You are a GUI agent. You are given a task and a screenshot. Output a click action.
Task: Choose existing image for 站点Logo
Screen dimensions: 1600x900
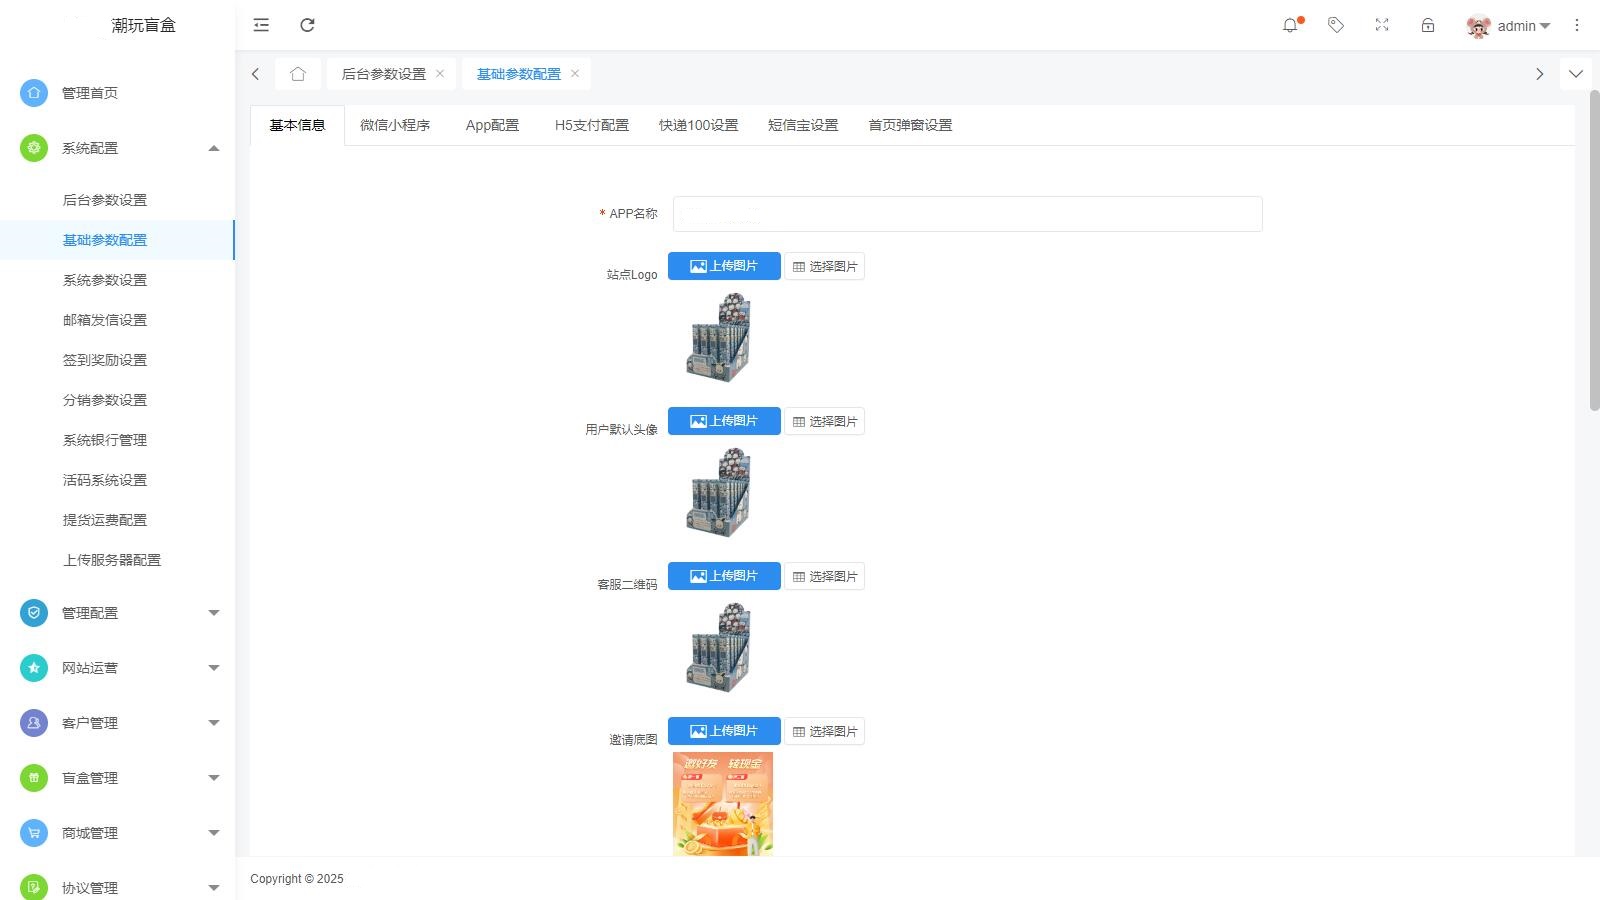(825, 266)
